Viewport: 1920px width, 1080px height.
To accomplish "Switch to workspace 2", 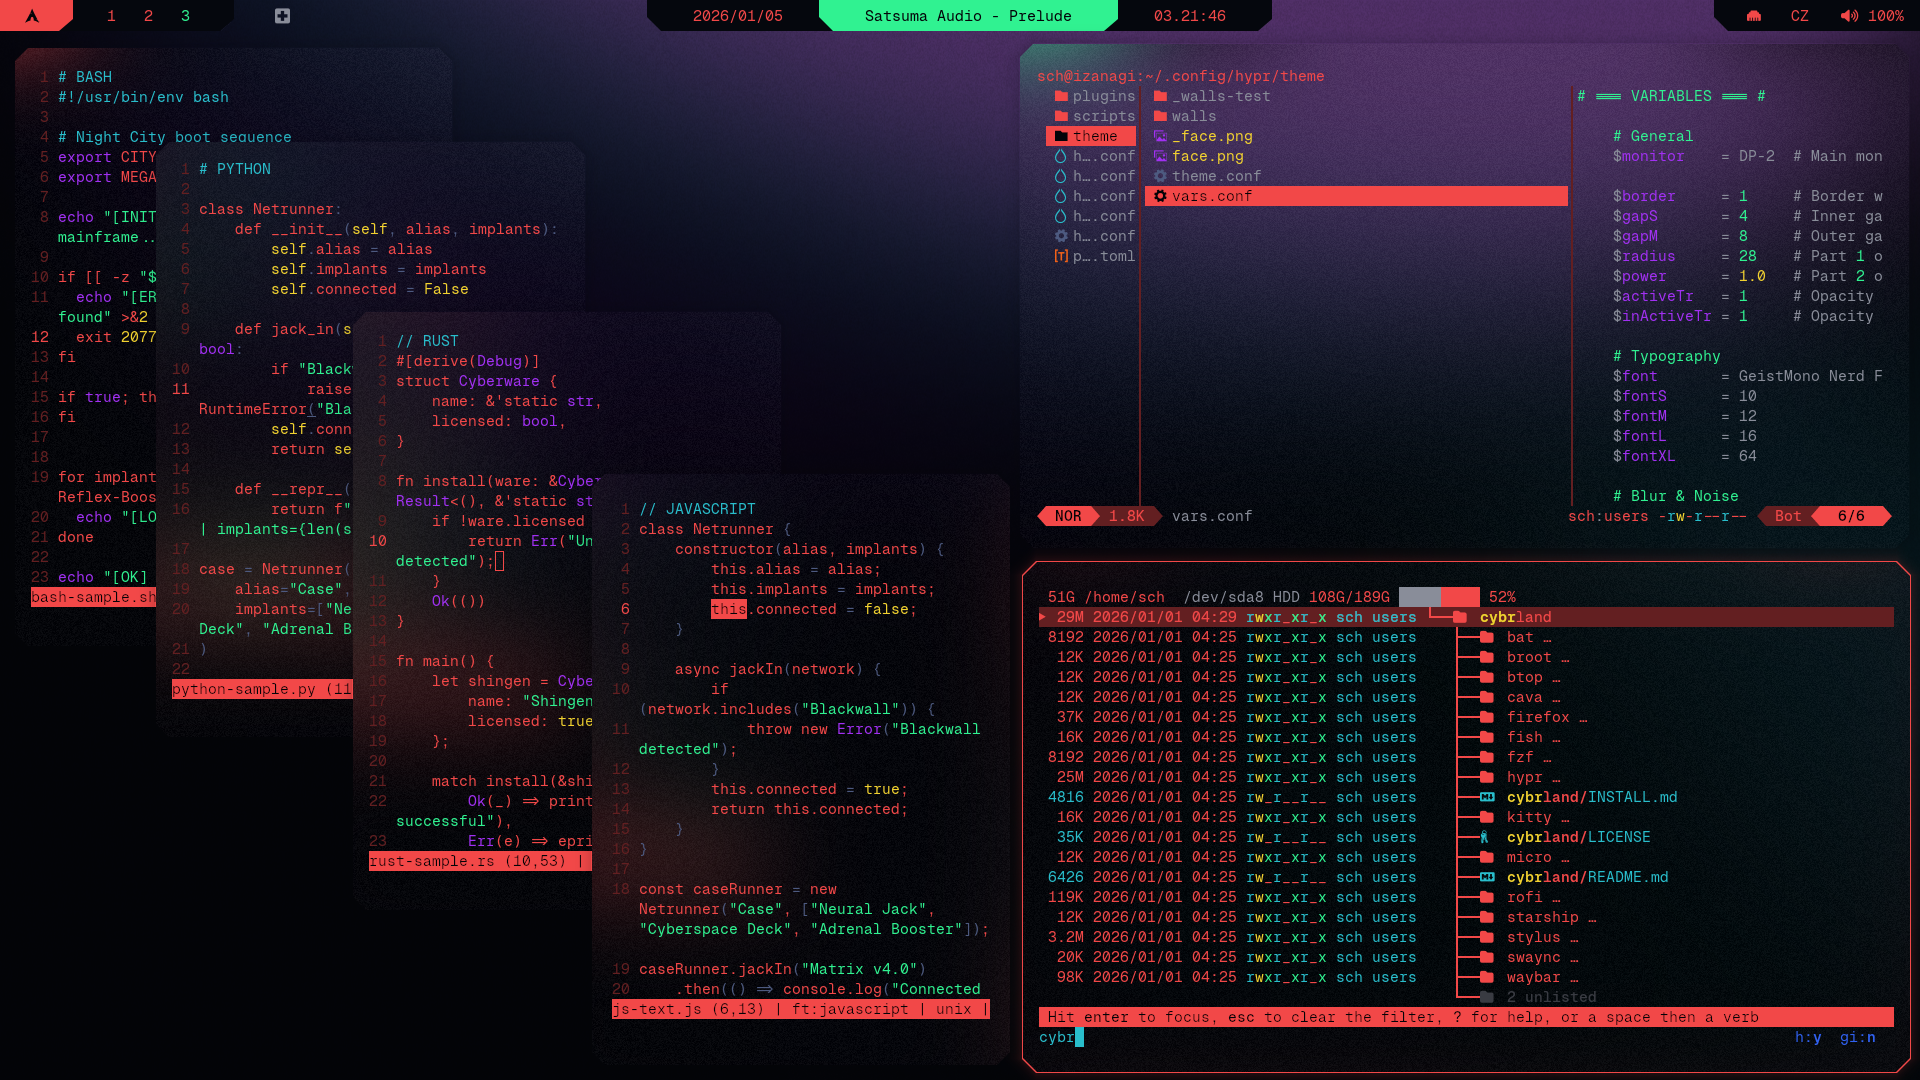I will [x=148, y=16].
